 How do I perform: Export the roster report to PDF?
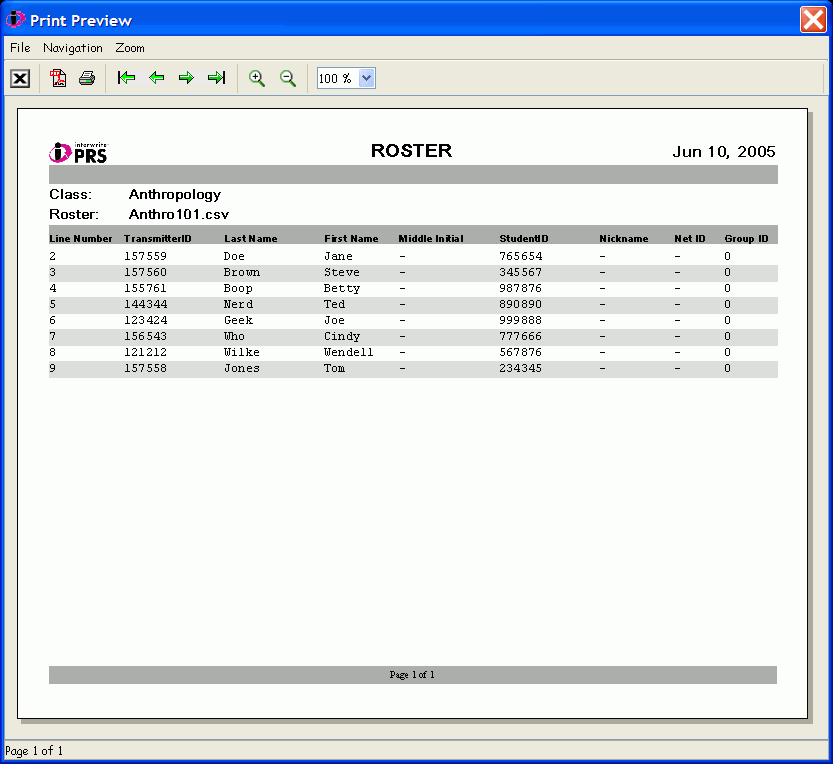pos(57,78)
